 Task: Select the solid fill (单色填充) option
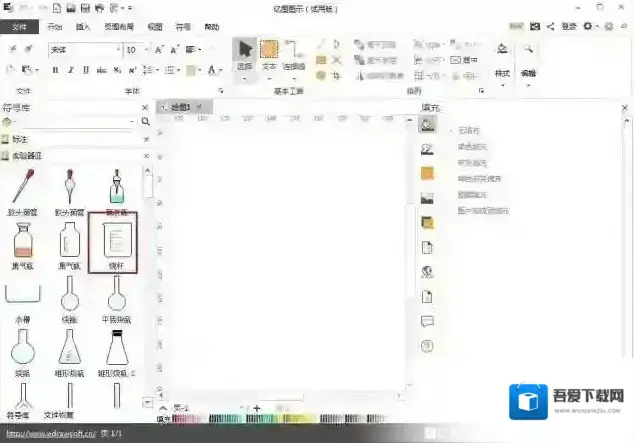(472, 147)
